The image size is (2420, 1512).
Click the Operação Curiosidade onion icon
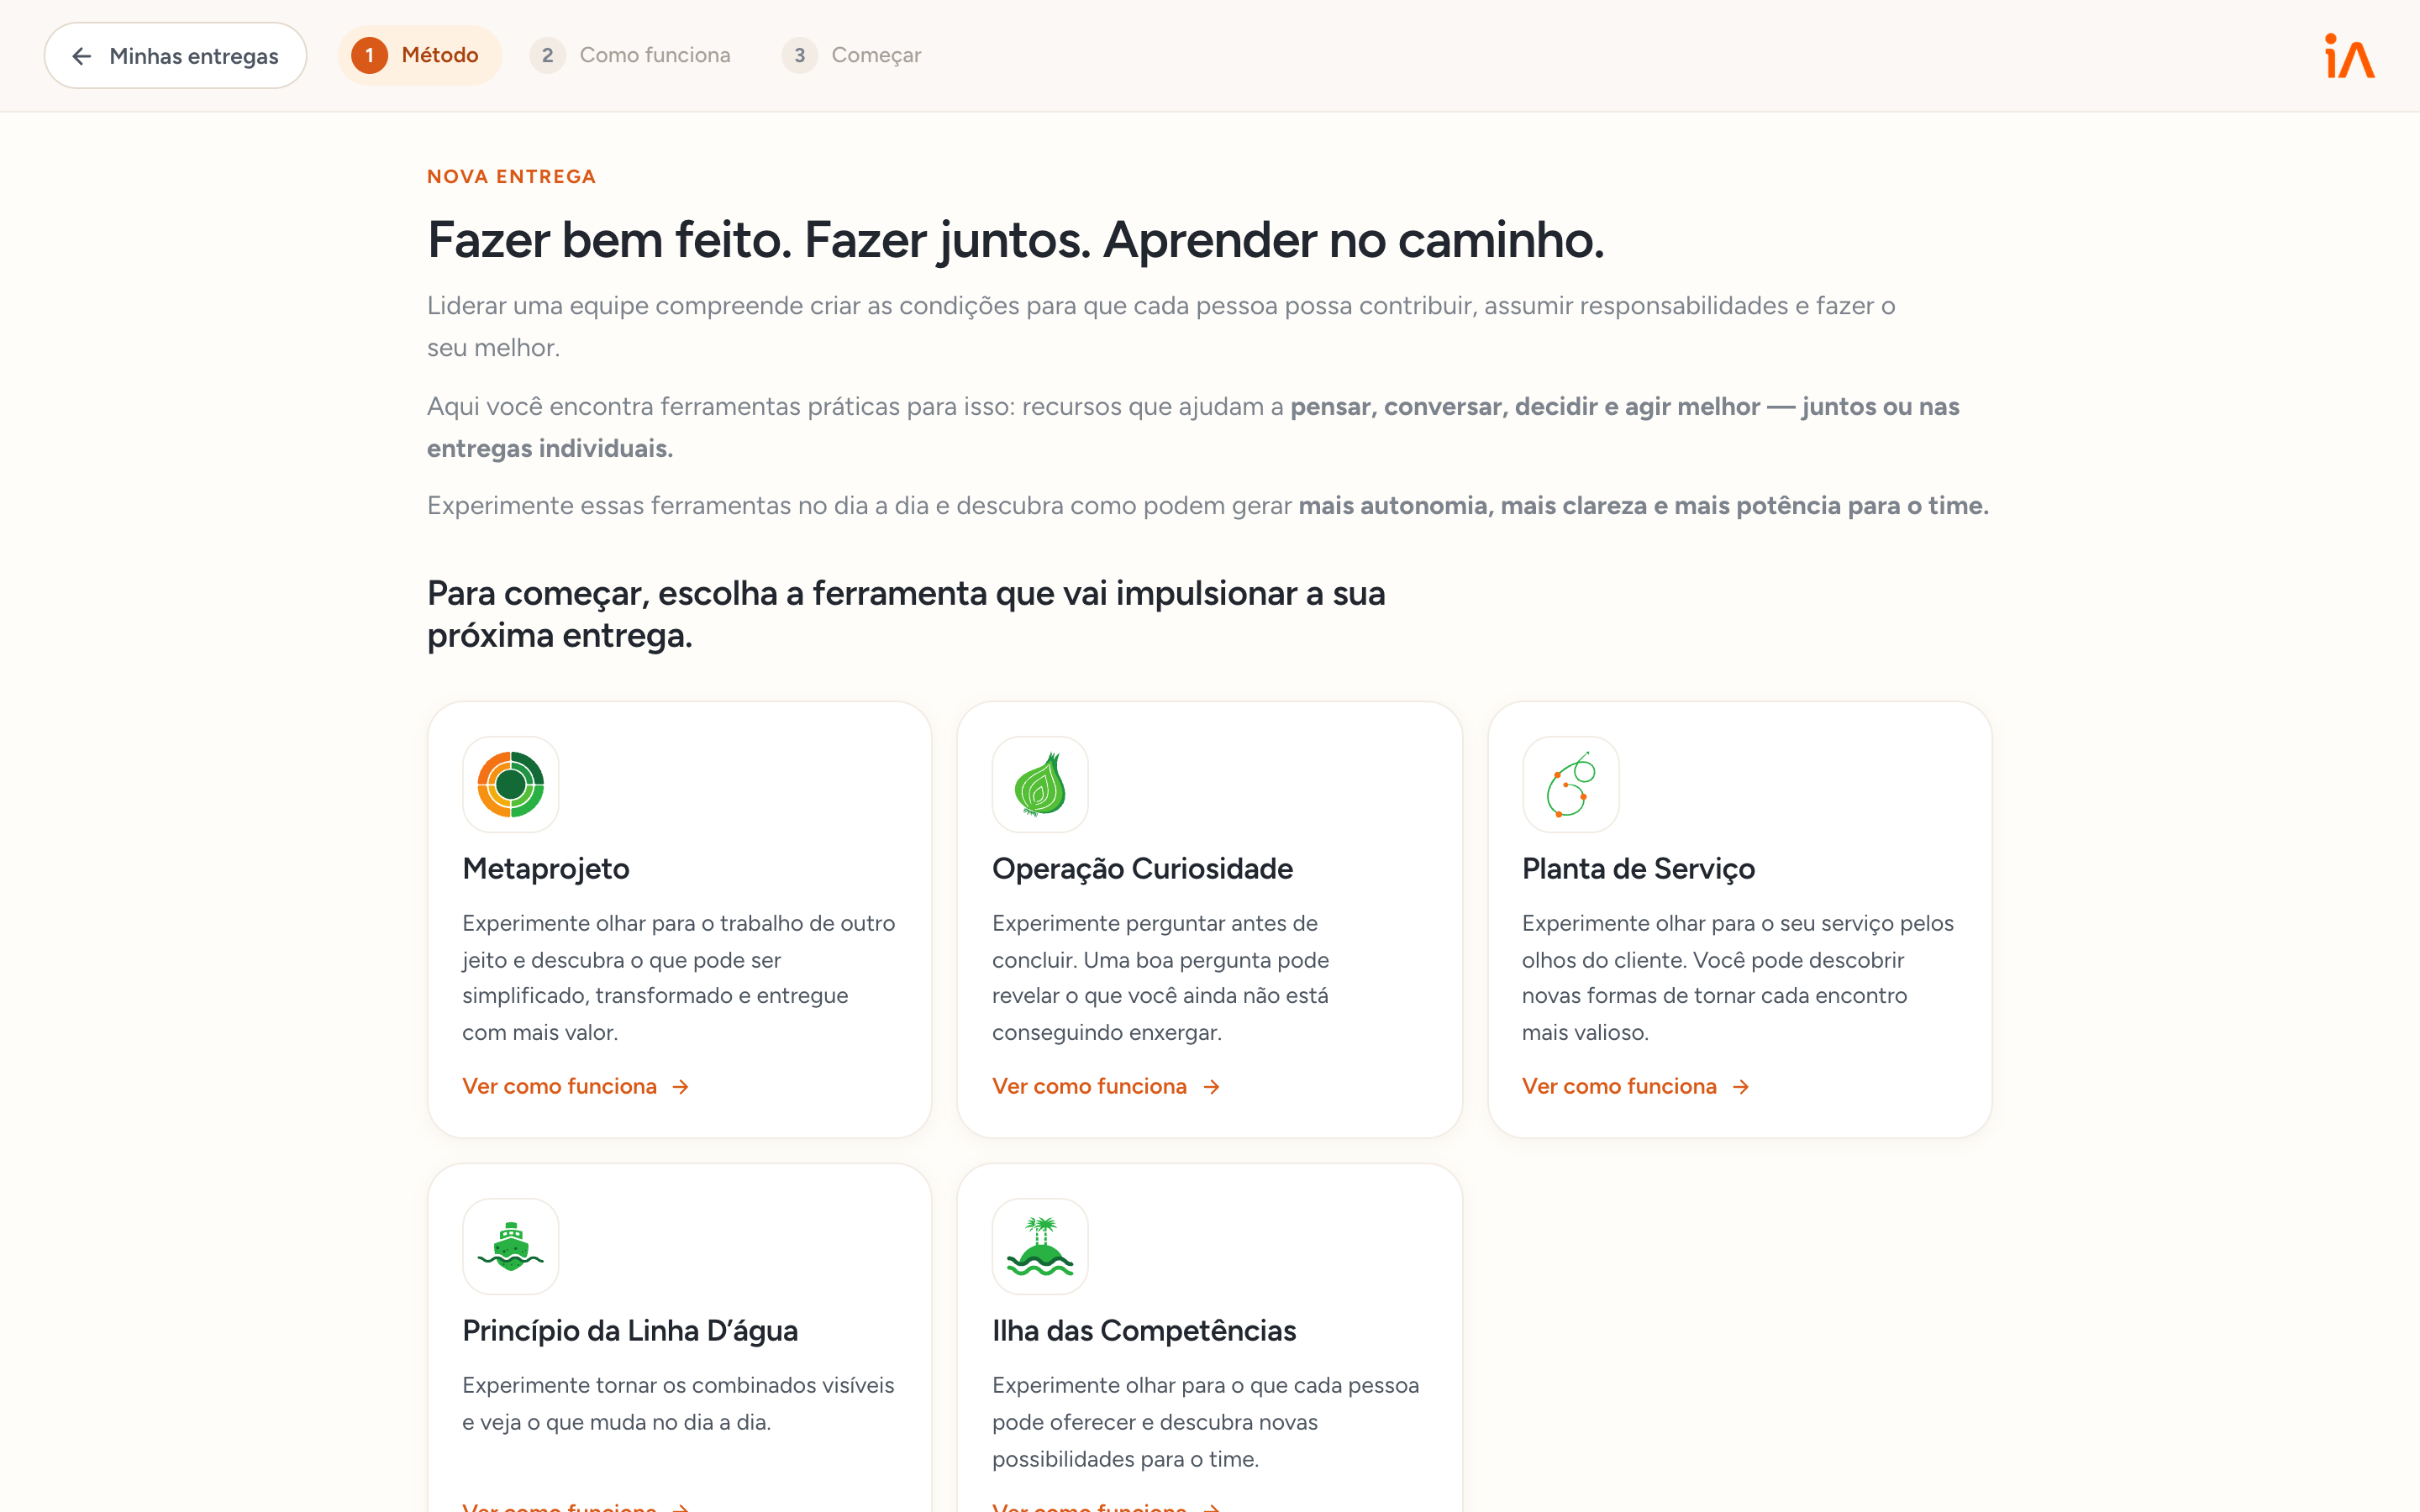(1040, 785)
